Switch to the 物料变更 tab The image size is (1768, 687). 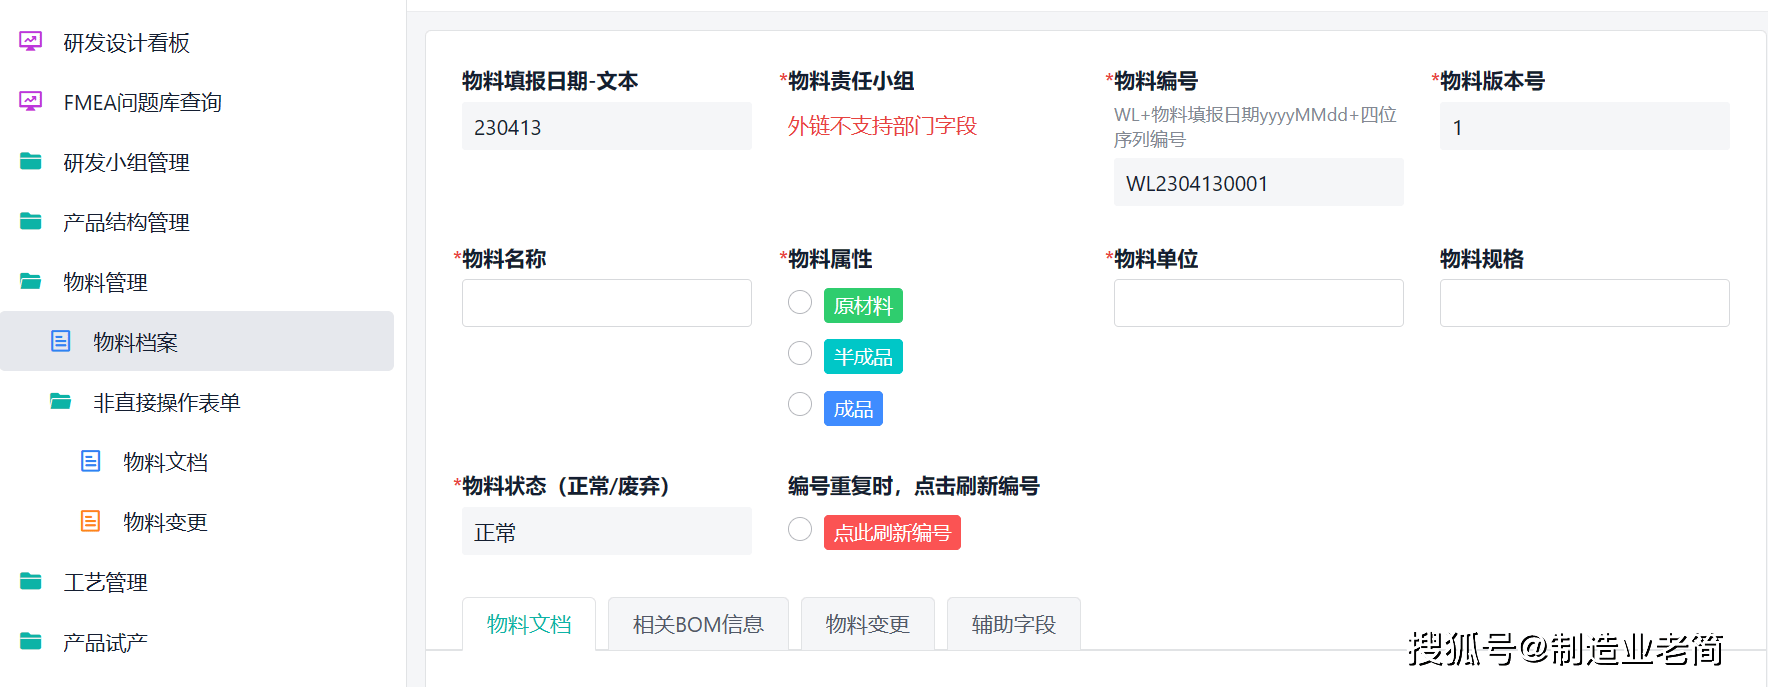867,624
